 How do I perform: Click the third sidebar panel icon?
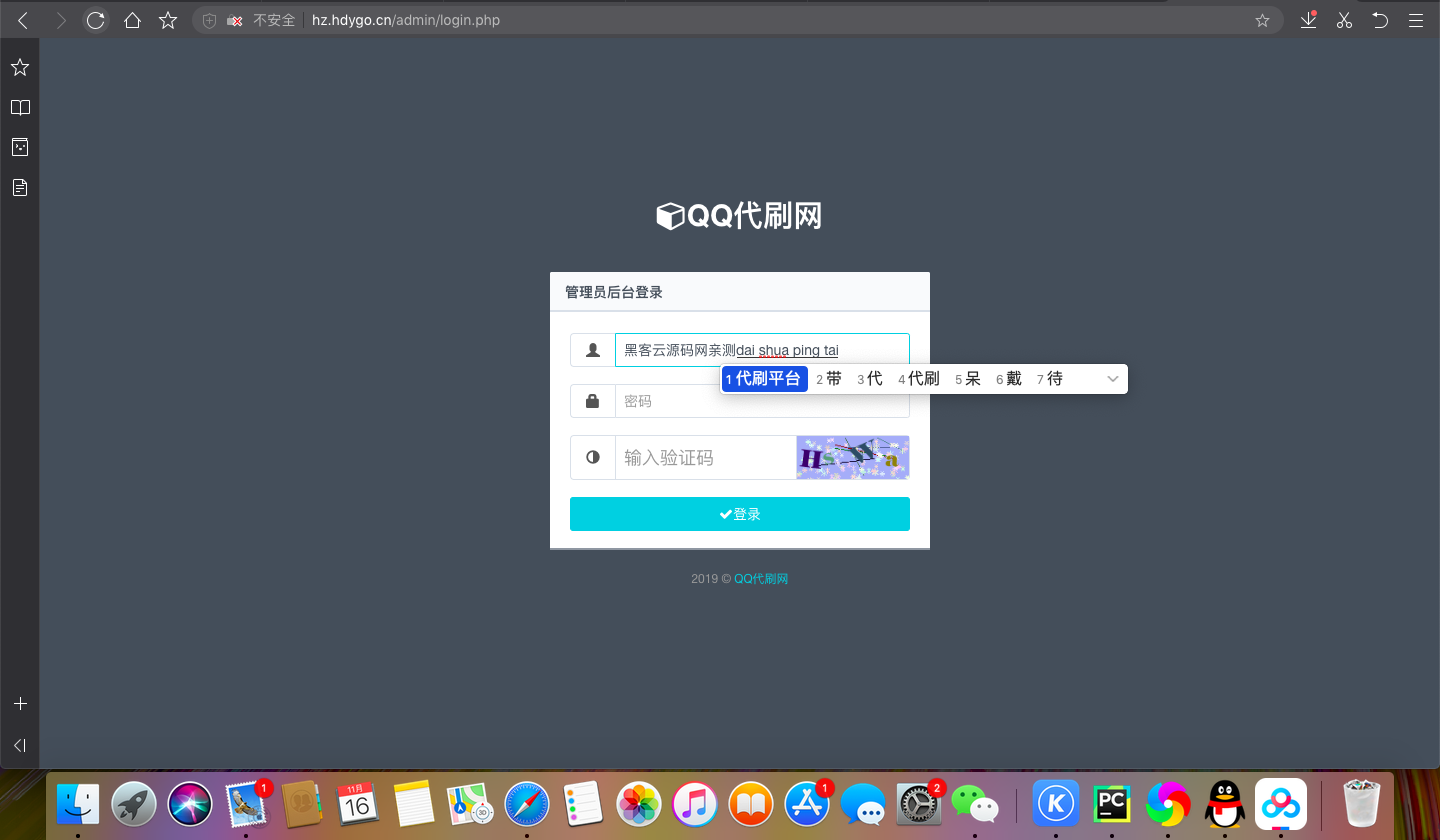(x=19, y=147)
